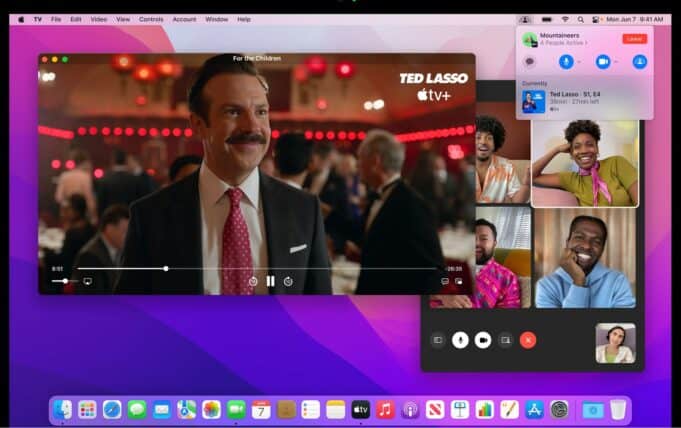Expand the 4 People Active details
This screenshot has height=428, width=681.
click(563, 43)
